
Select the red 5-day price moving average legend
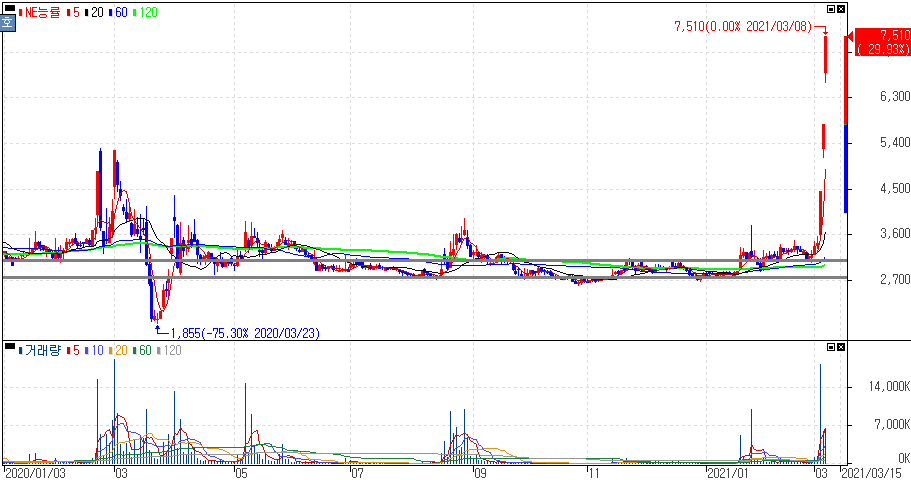click(73, 12)
